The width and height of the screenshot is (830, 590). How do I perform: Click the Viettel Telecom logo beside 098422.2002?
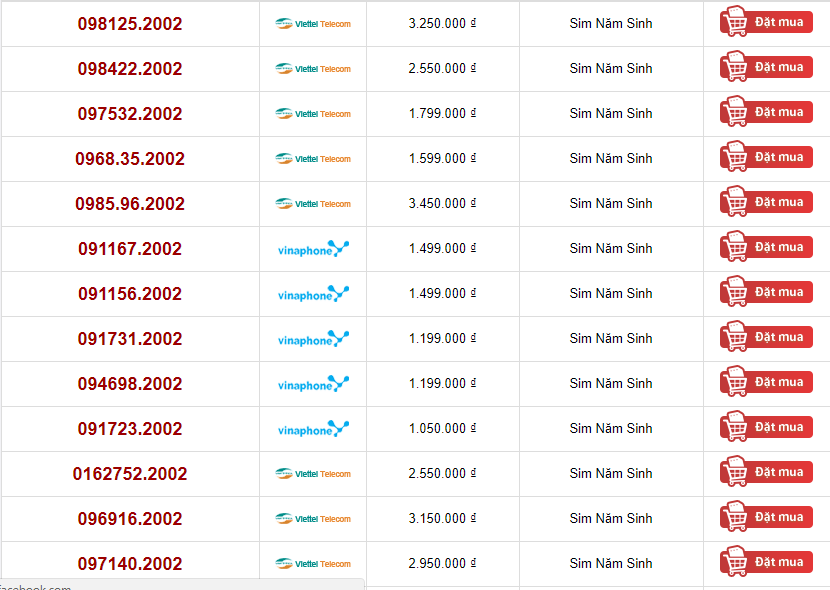click(313, 69)
